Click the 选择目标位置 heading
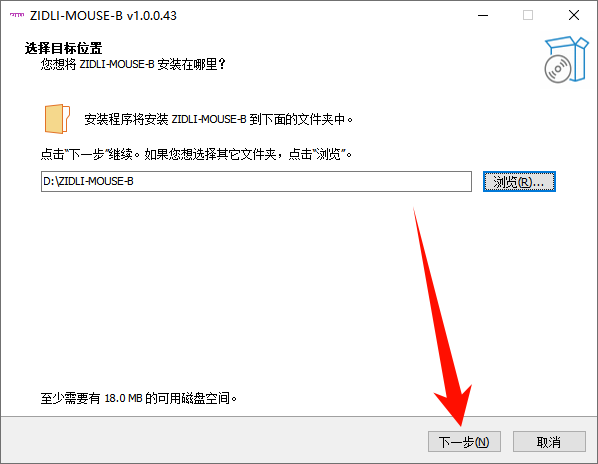Screen dimensions: 598x464 63,48
